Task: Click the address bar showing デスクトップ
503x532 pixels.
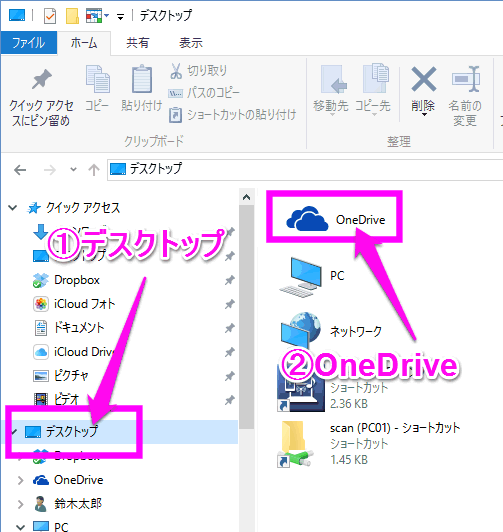Action: [305, 169]
